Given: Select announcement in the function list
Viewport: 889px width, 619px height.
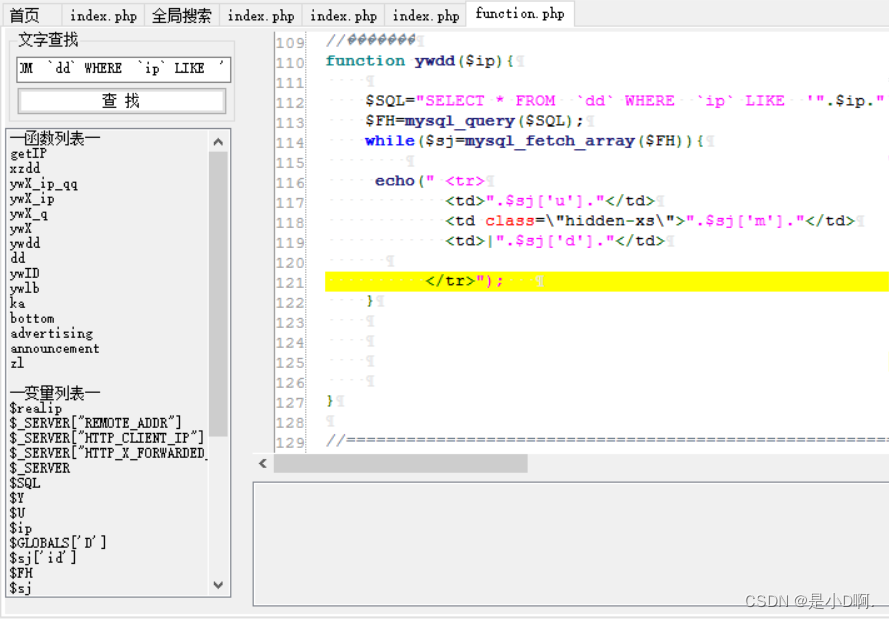Looking at the screenshot, I should pyautogui.click(x=54, y=348).
